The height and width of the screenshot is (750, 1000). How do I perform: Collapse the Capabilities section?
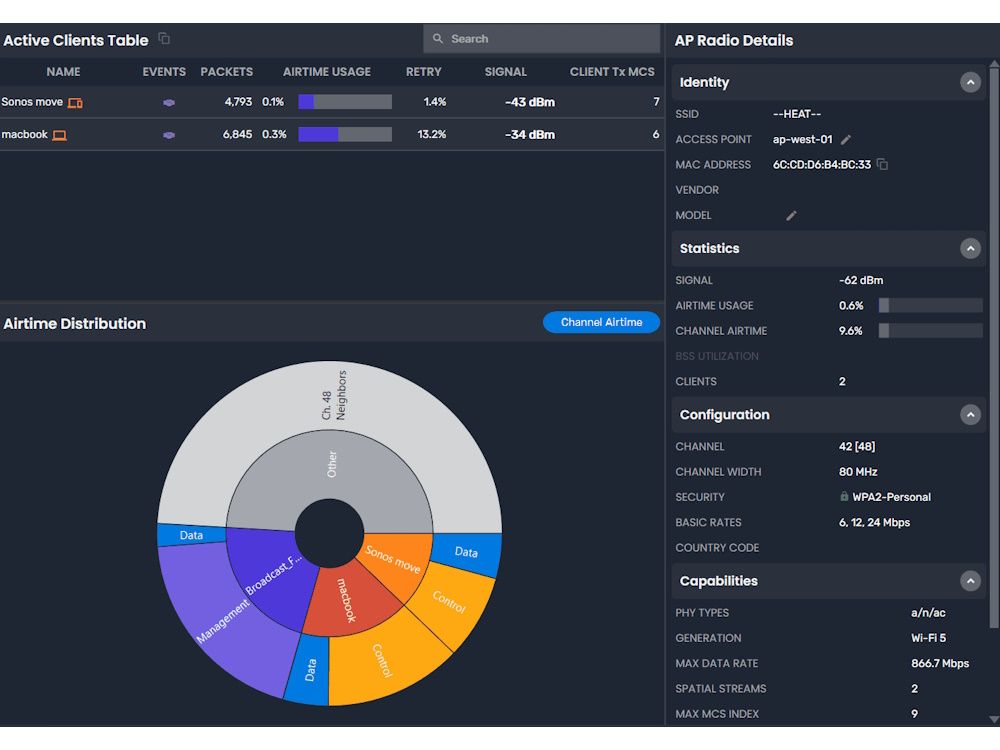pyautogui.click(x=970, y=581)
